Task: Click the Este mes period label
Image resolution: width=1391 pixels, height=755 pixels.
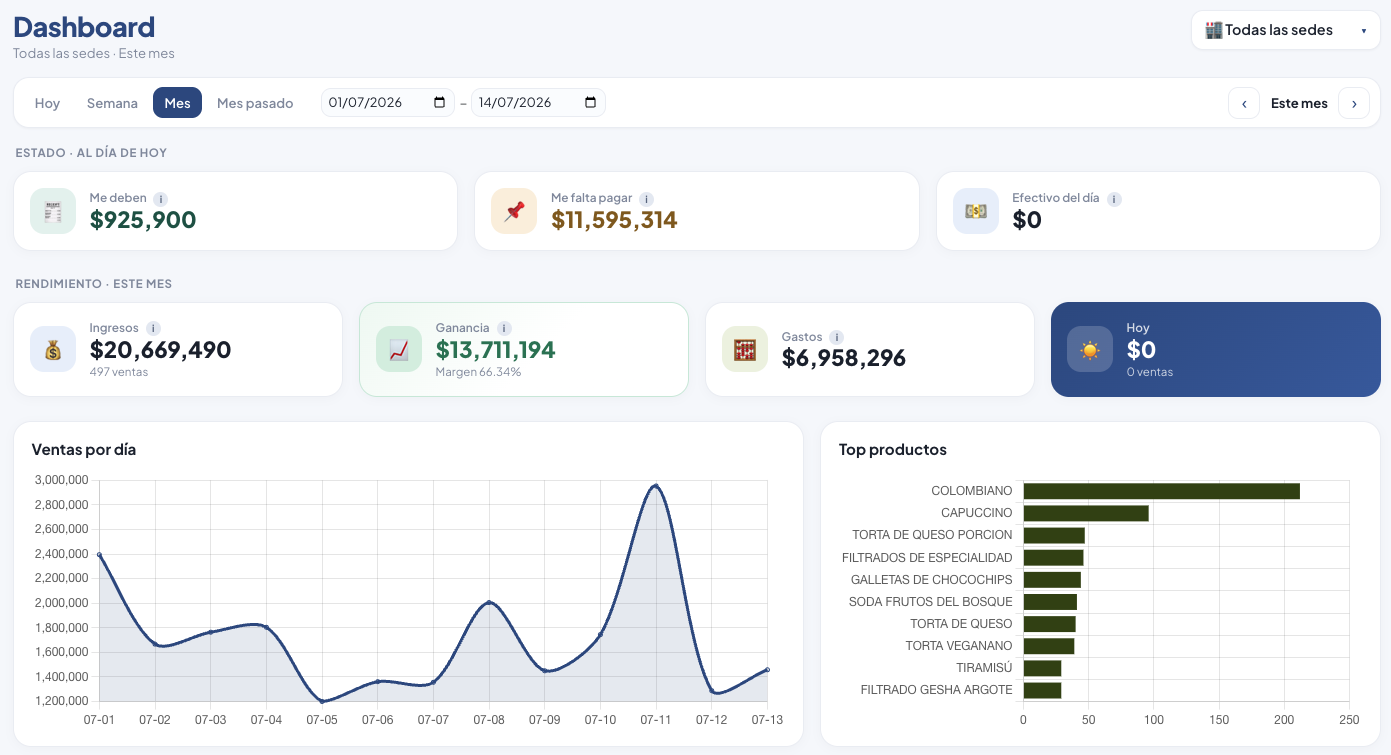Action: point(1299,103)
